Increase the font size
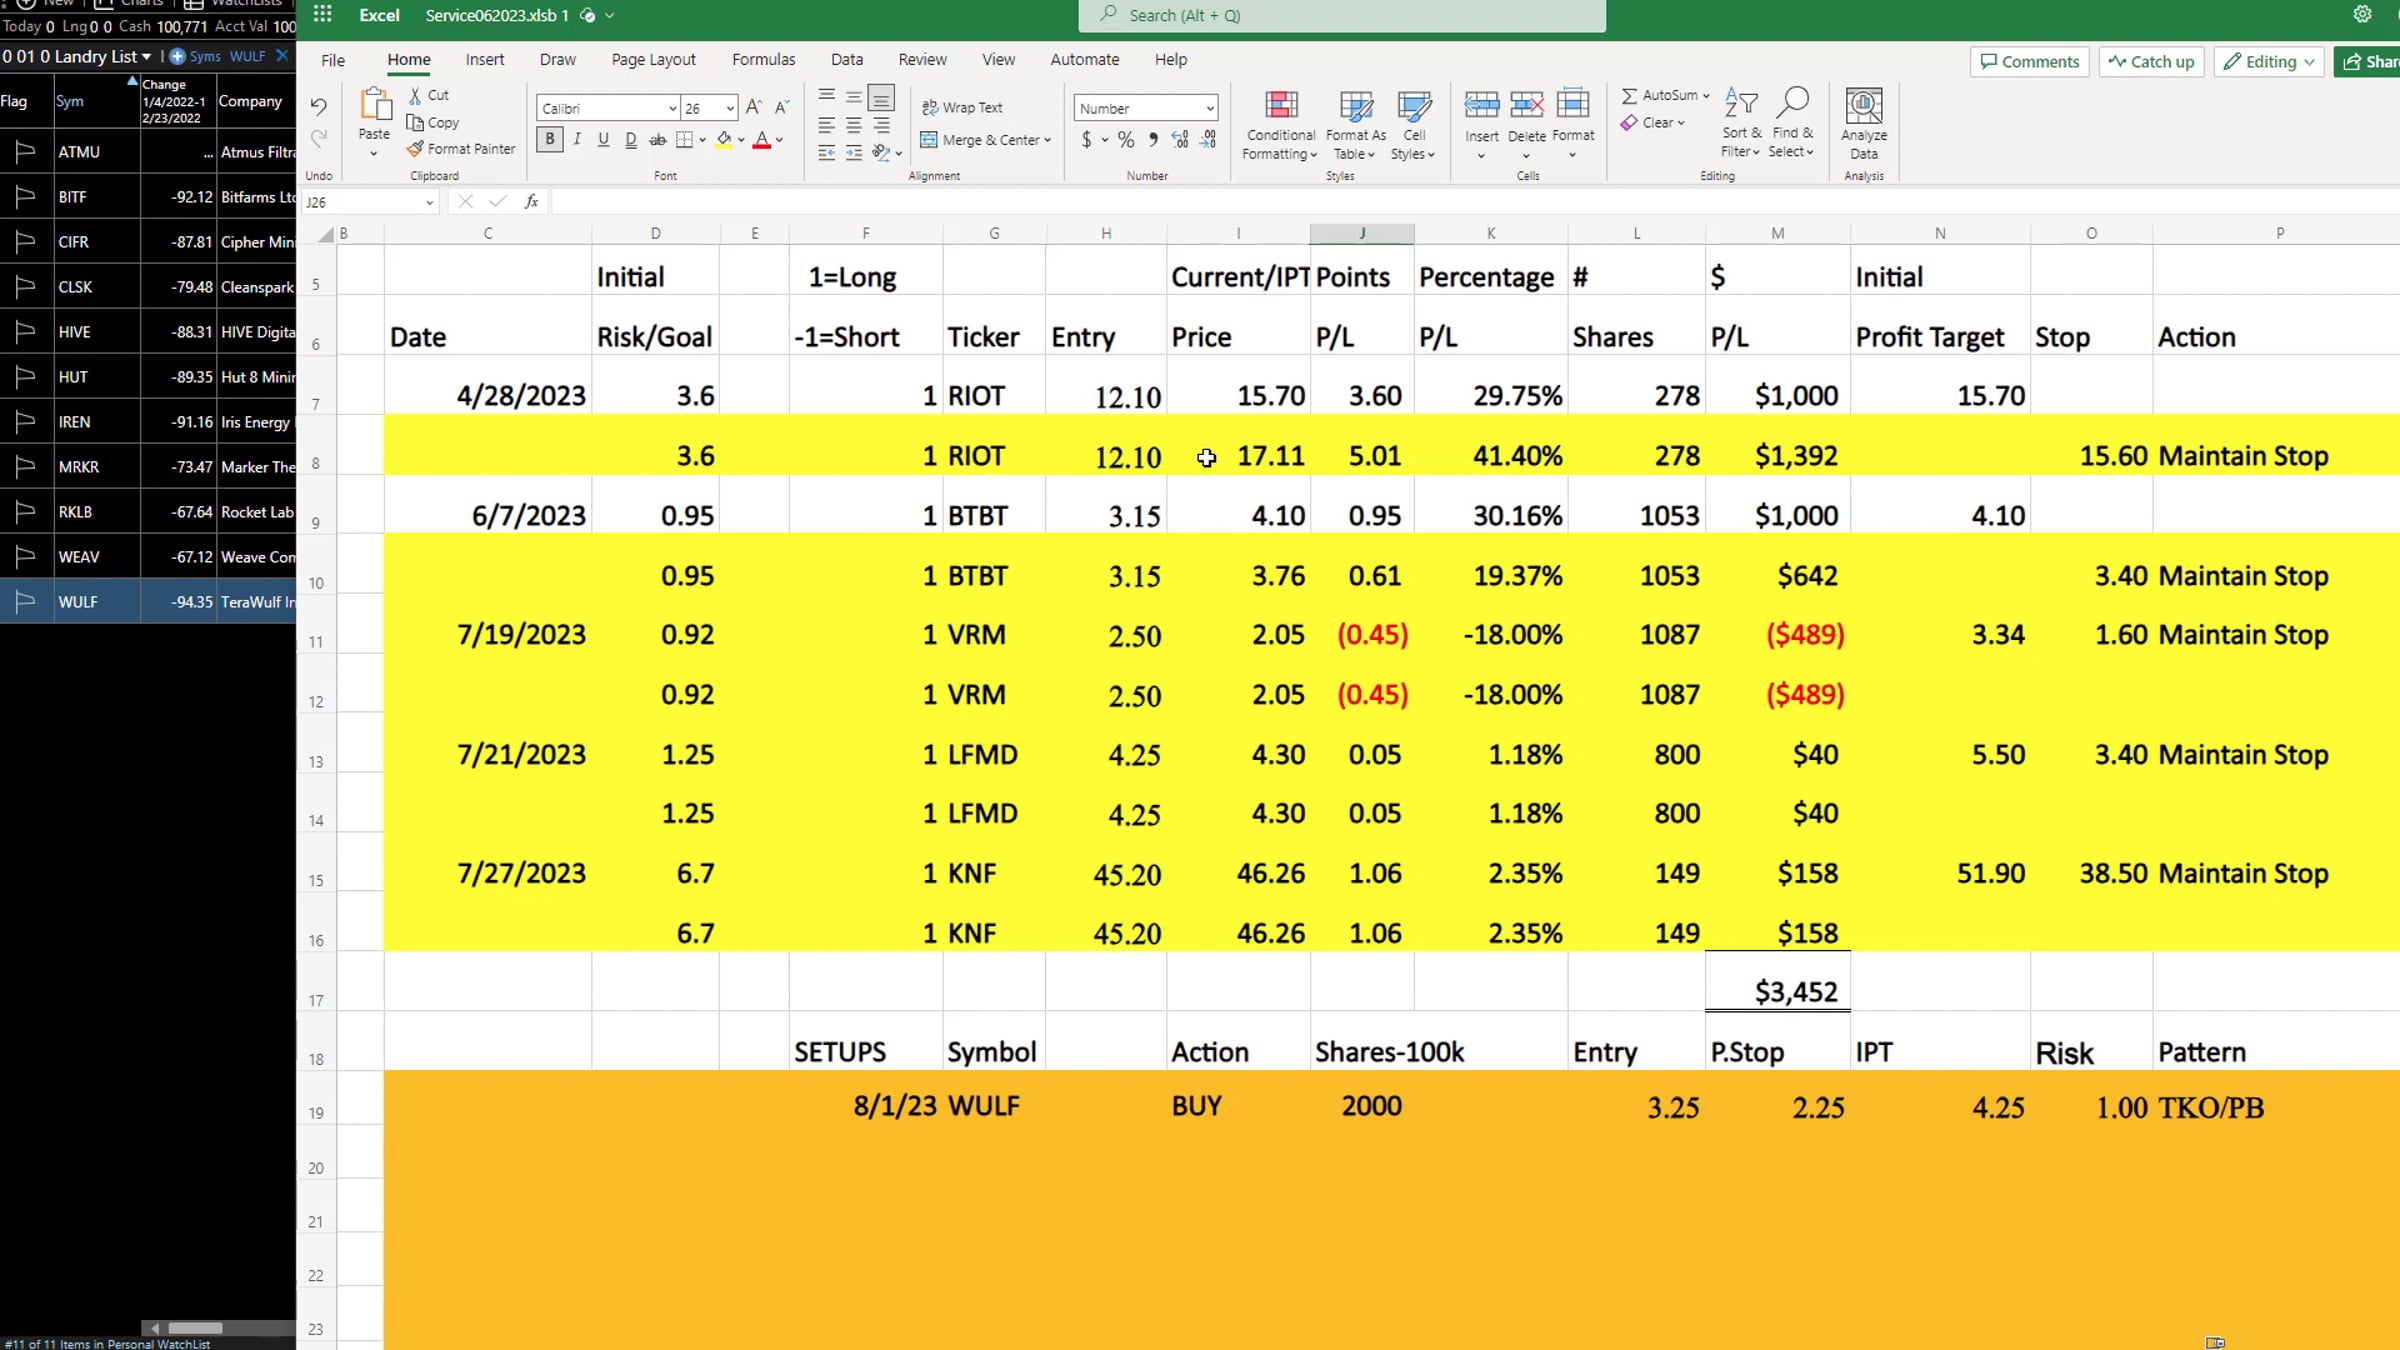Screen dimensions: 2400x1350 coord(755,107)
